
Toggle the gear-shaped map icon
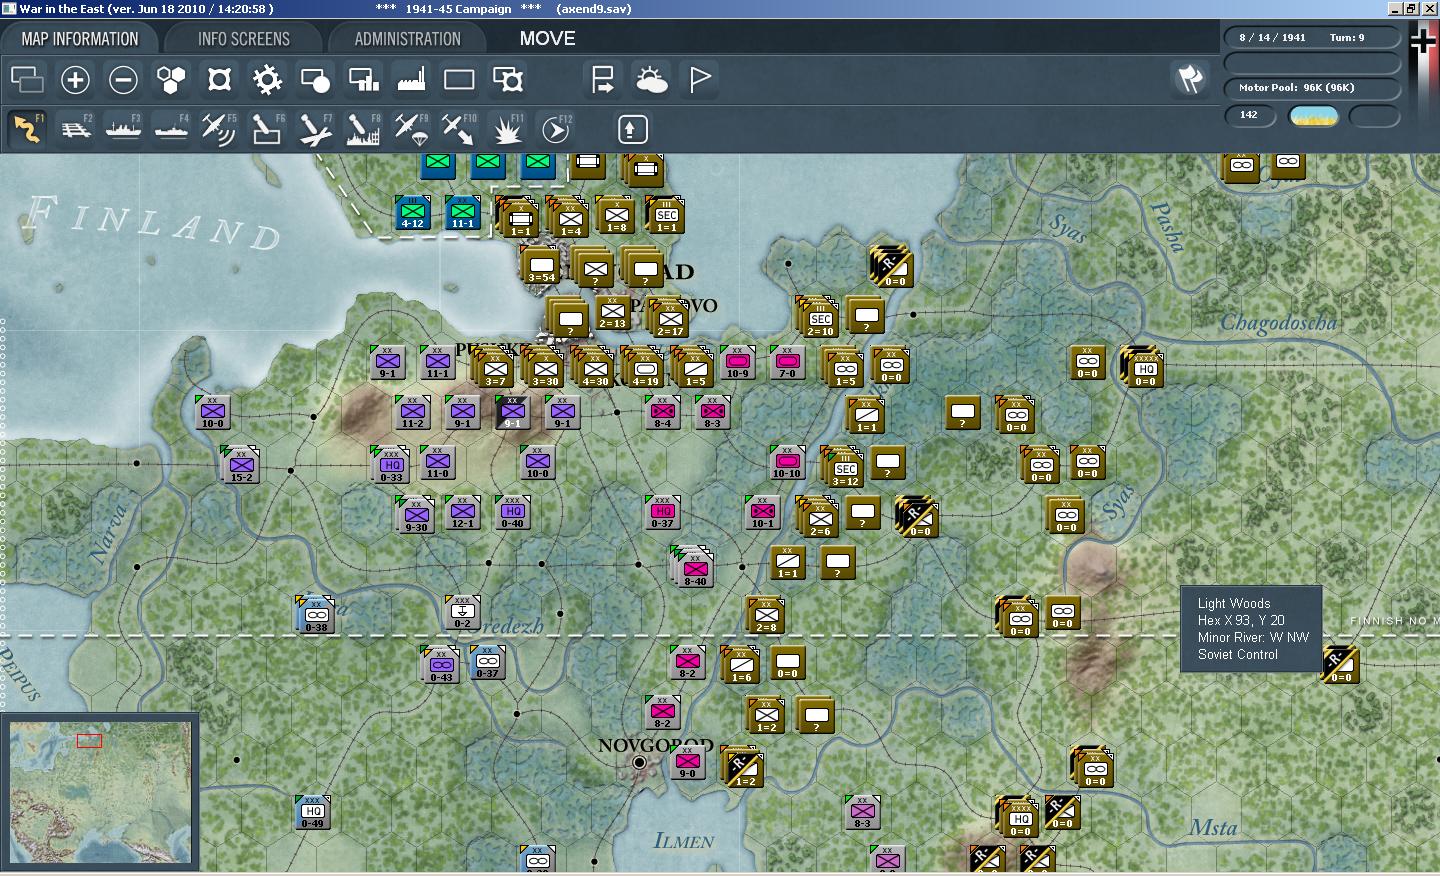pyautogui.click(x=267, y=79)
